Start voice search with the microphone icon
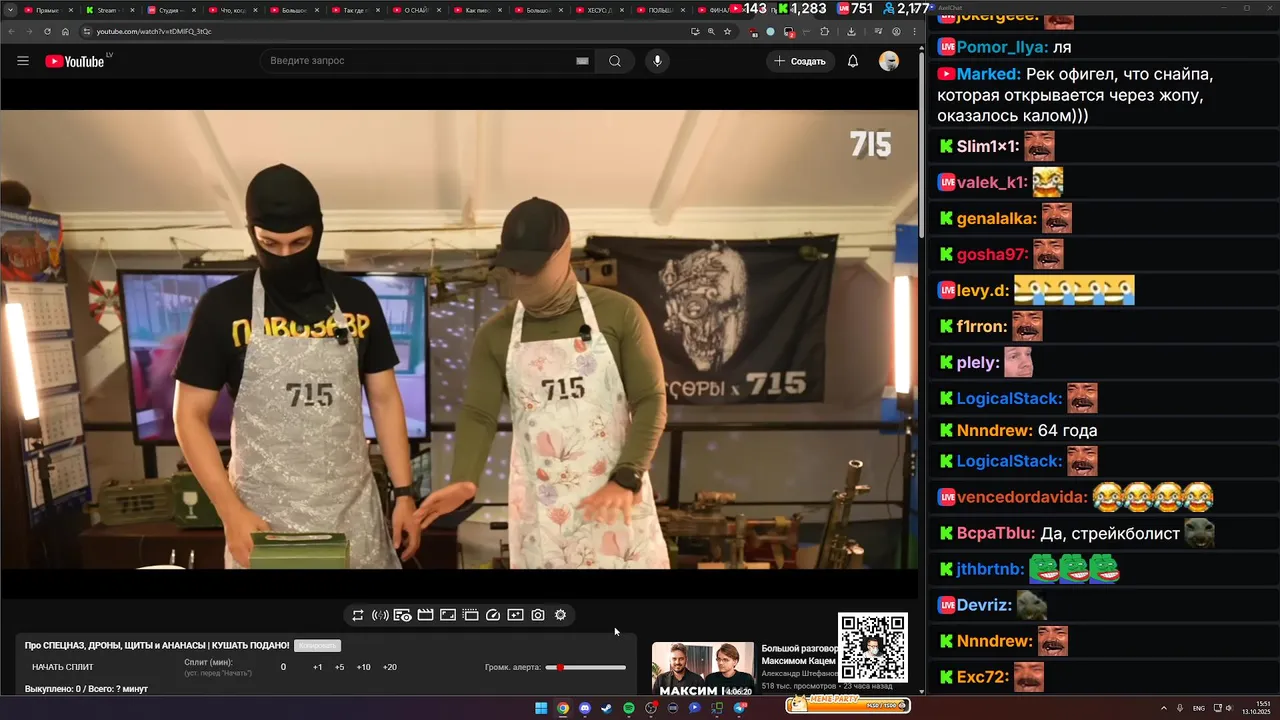This screenshot has height=720, width=1280. click(x=657, y=61)
